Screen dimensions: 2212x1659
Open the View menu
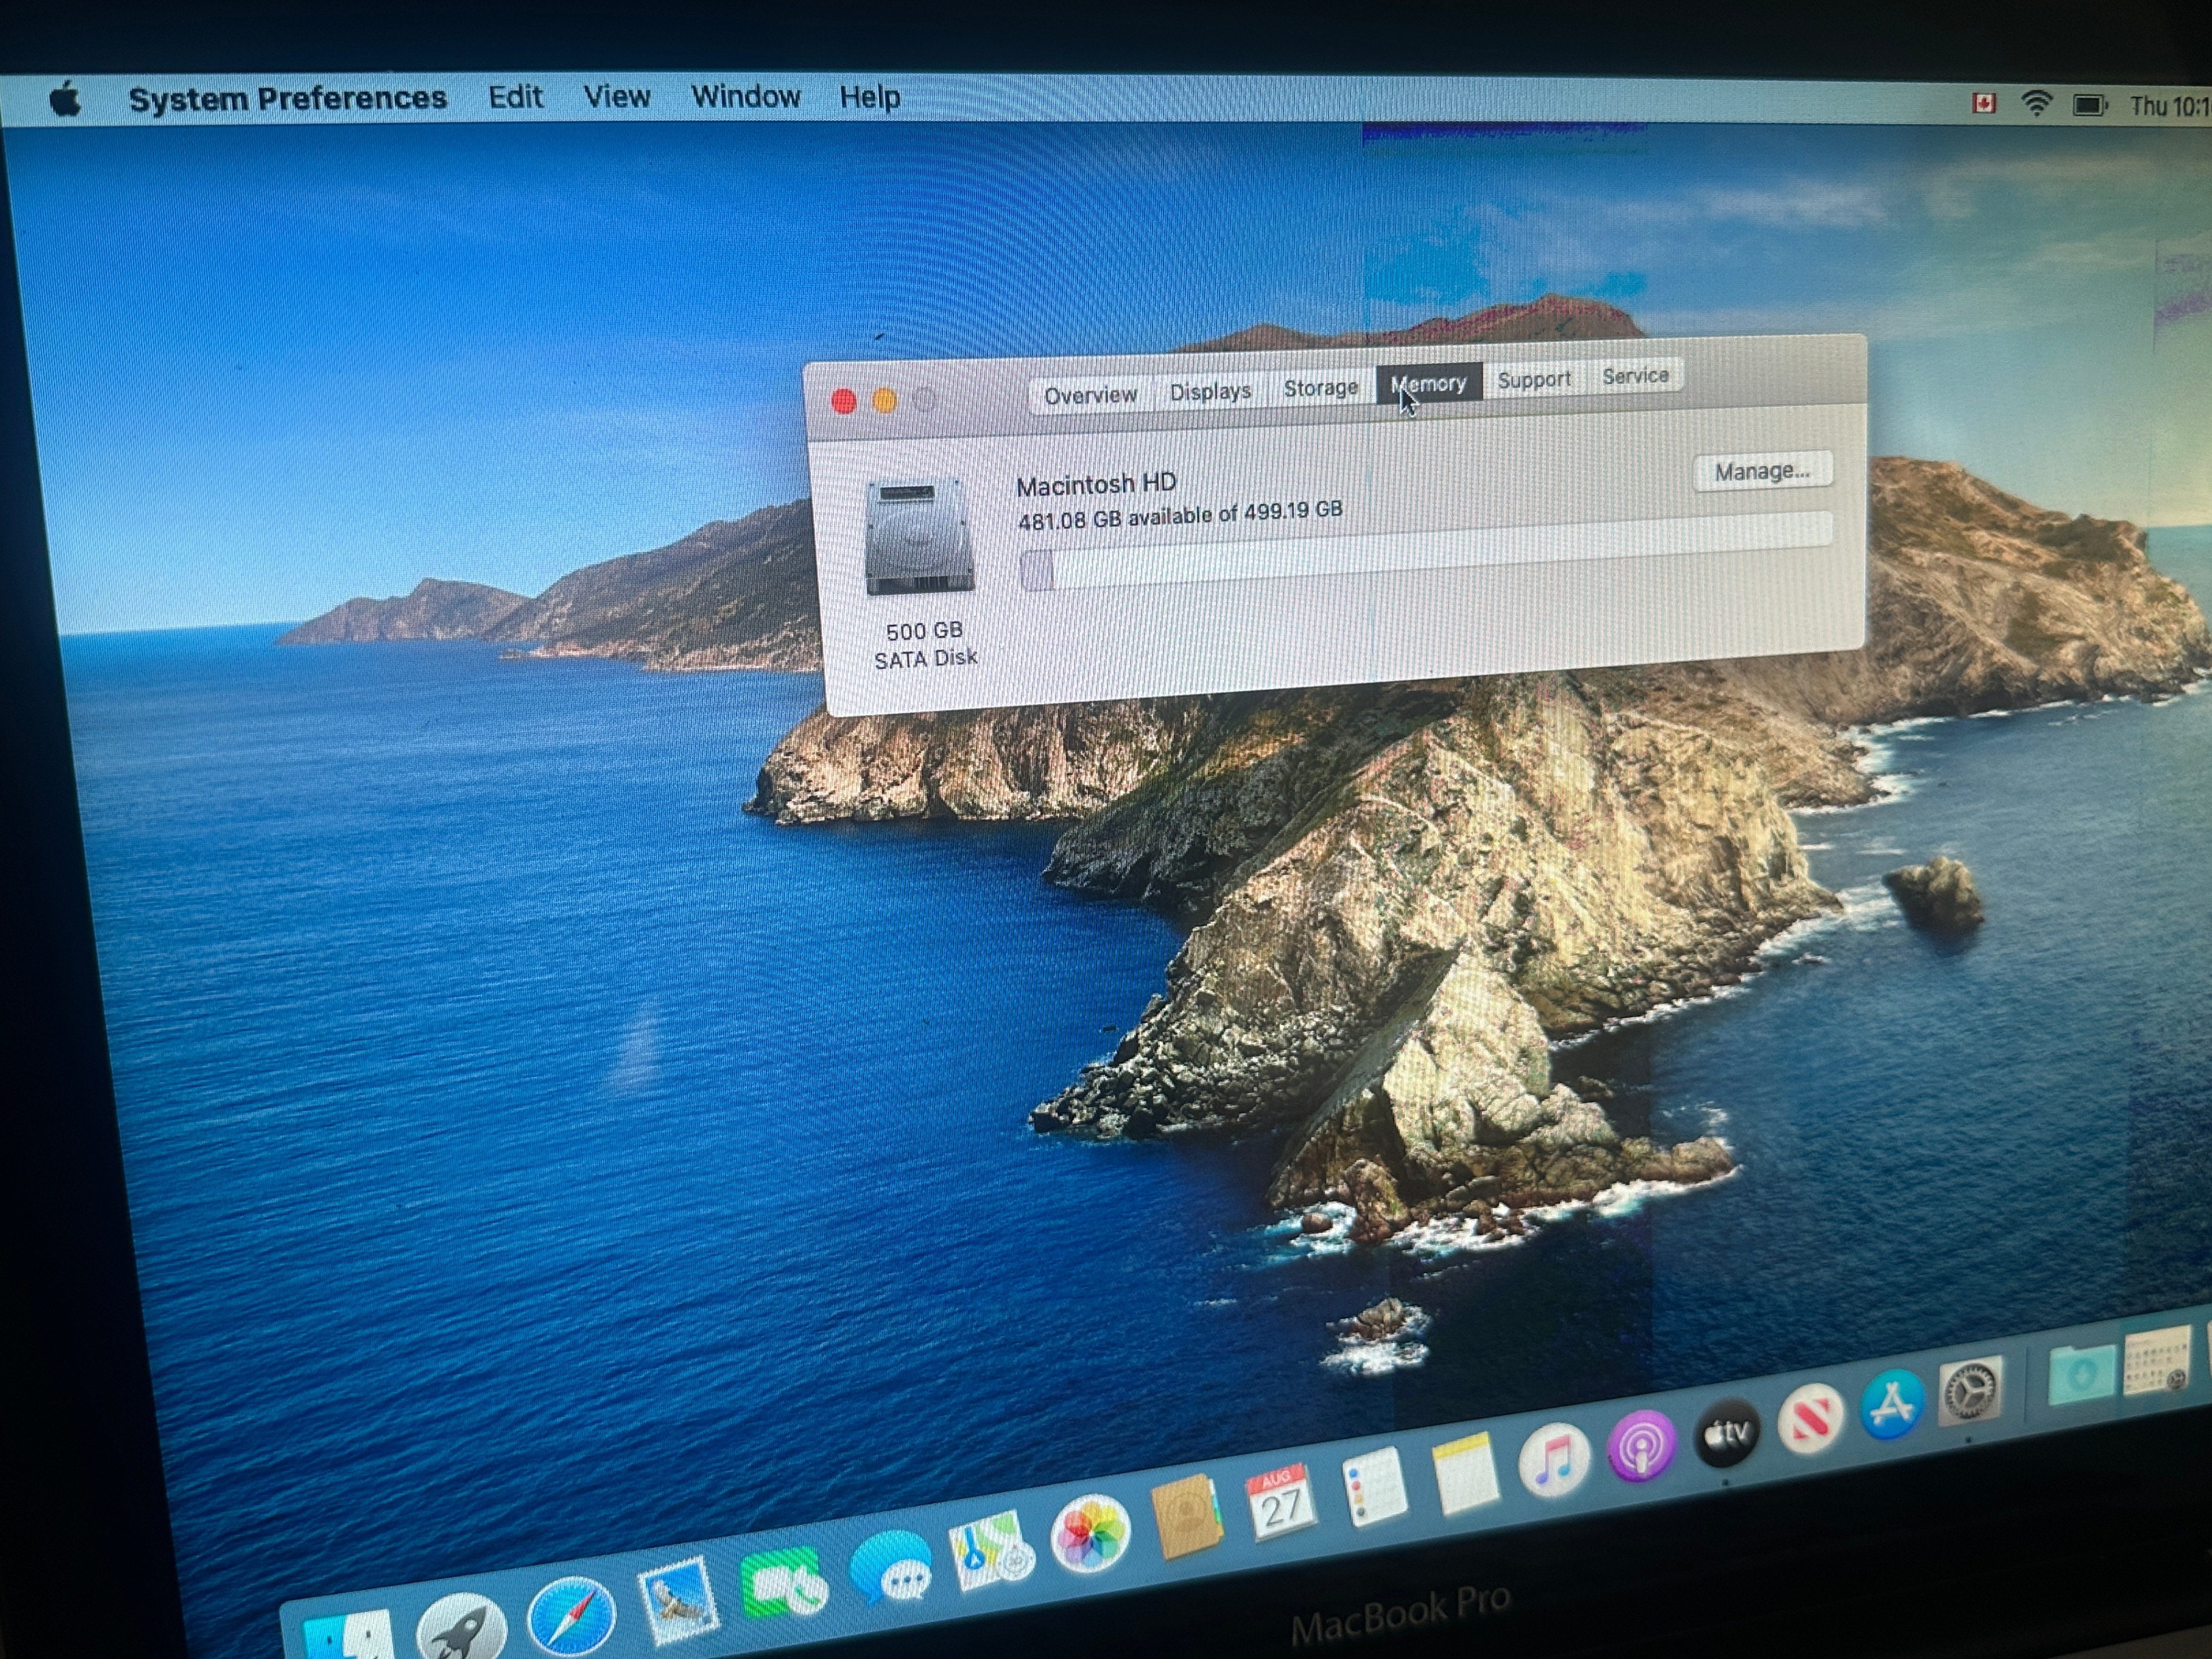click(617, 97)
